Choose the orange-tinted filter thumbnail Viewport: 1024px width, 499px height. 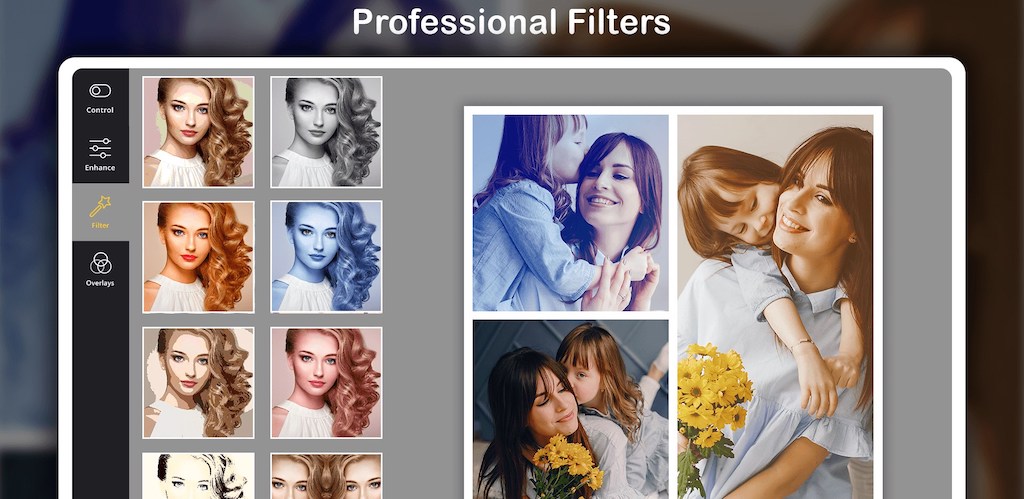click(198, 257)
